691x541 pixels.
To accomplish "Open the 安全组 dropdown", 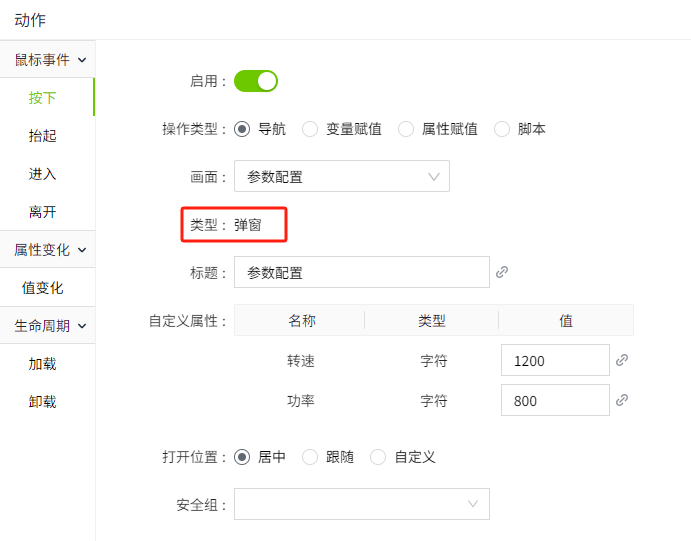I will tap(361, 504).
